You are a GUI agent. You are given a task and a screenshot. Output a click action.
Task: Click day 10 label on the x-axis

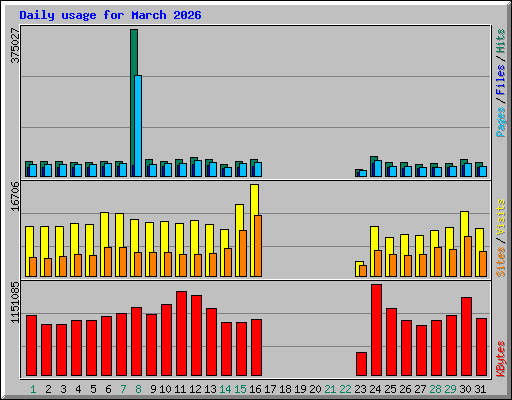pos(165,389)
